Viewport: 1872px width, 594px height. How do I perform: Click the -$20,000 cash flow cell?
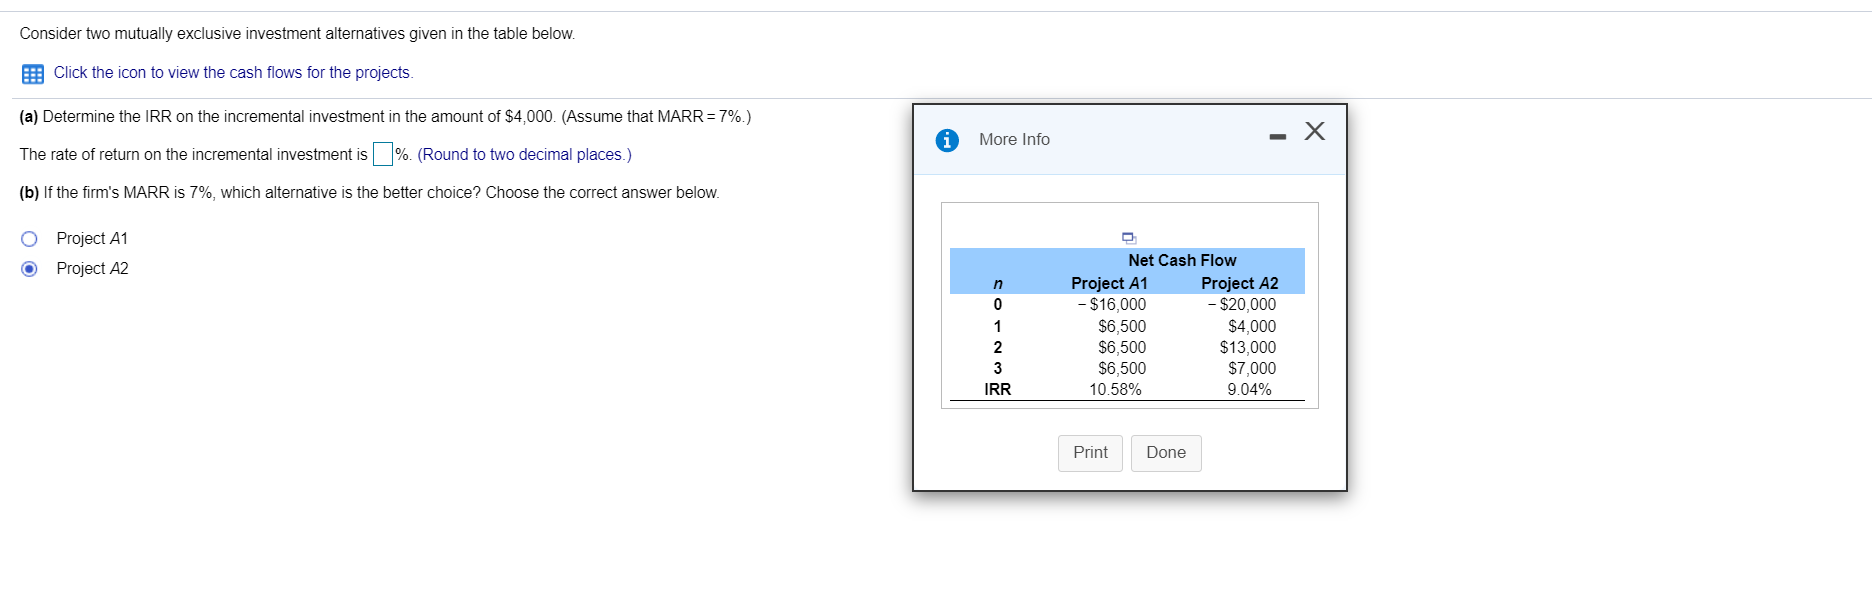(x=1241, y=305)
